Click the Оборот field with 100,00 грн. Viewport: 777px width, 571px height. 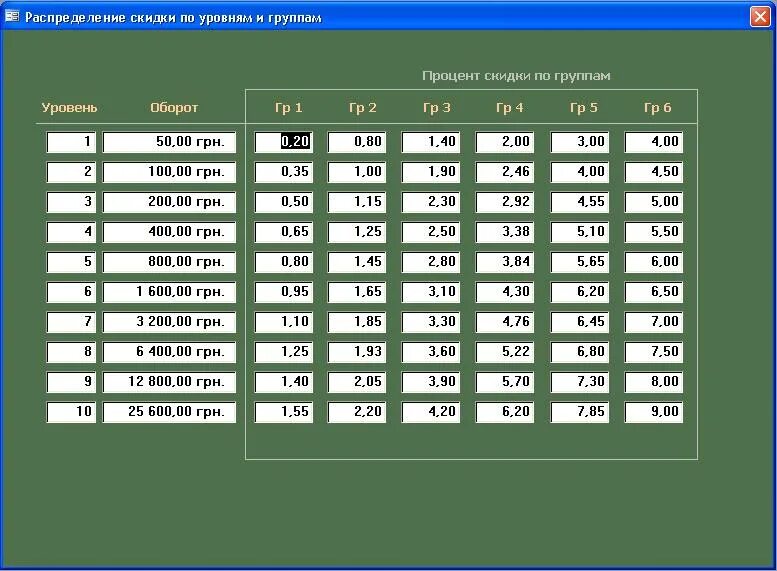pos(169,172)
